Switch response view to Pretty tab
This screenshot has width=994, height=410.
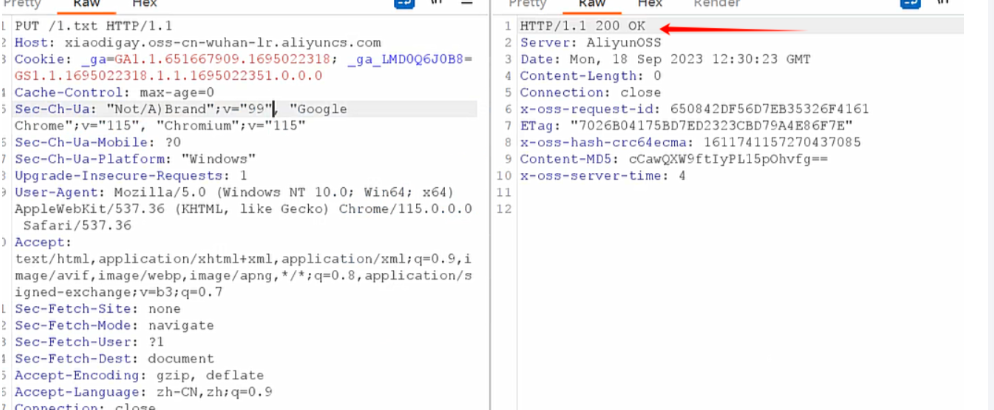pyautogui.click(x=528, y=4)
